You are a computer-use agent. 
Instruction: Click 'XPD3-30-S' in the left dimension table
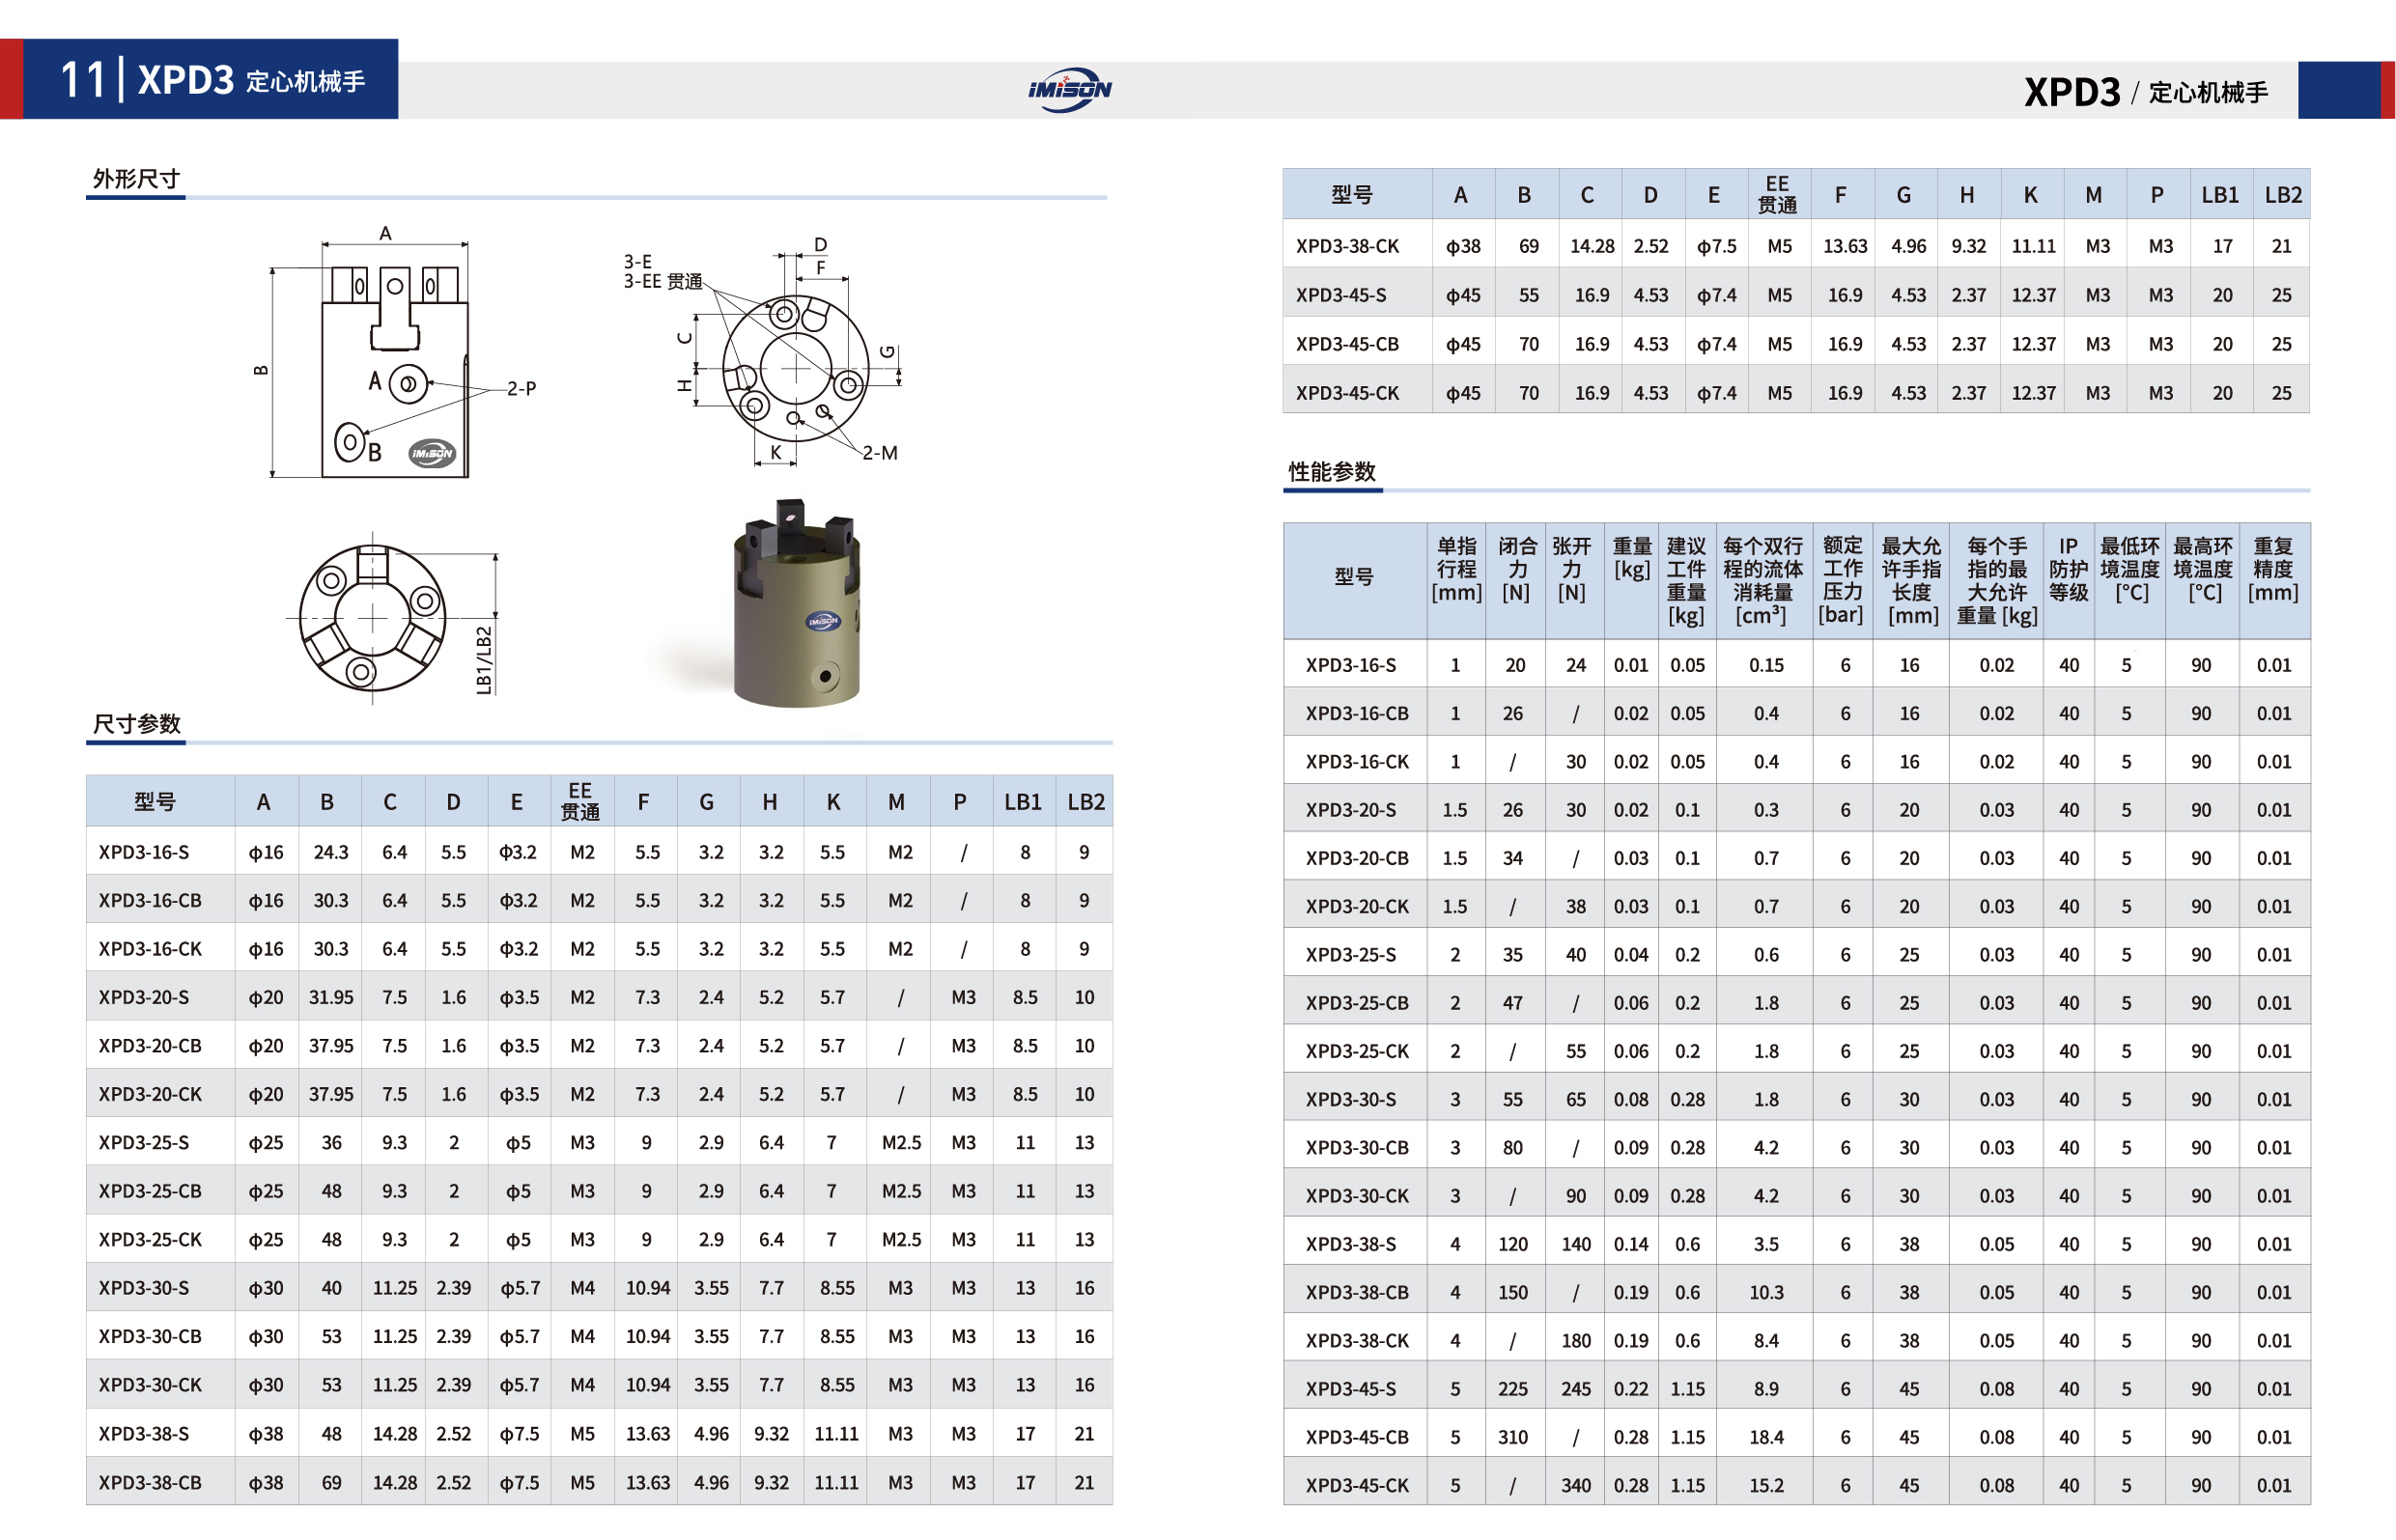click(143, 1288)
